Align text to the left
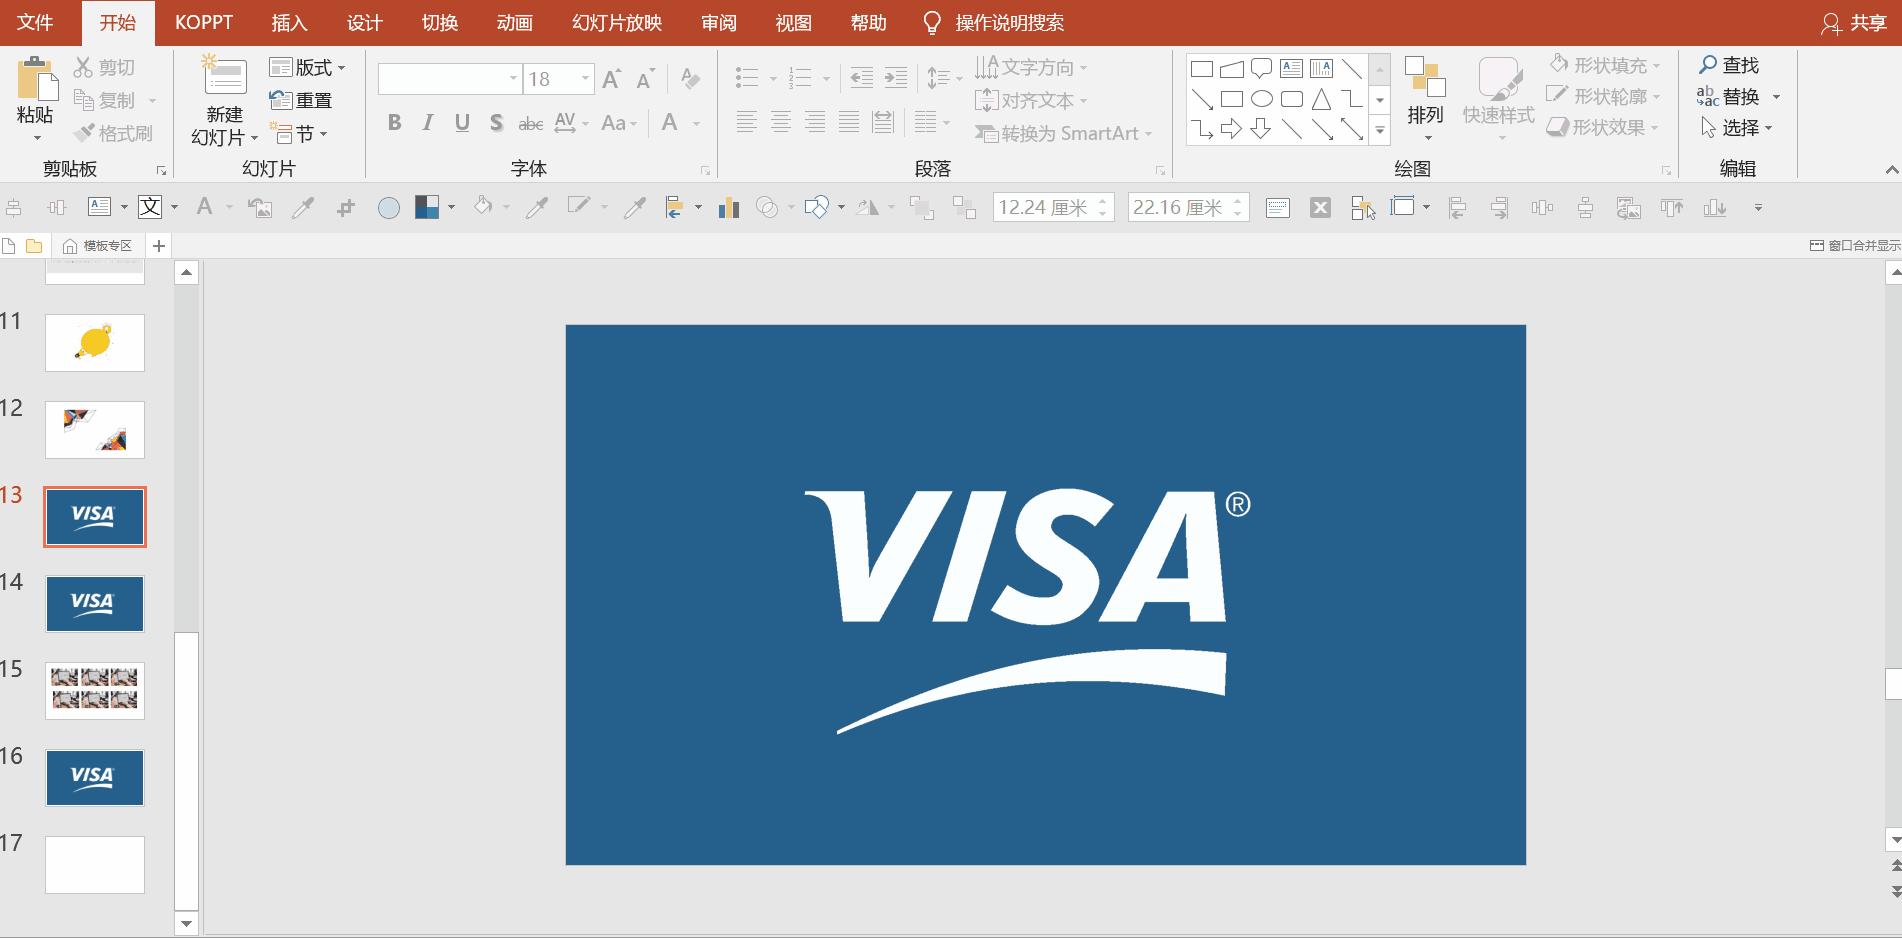The height and width of the screenshot is (938, 1902). [x=747, y=122]
